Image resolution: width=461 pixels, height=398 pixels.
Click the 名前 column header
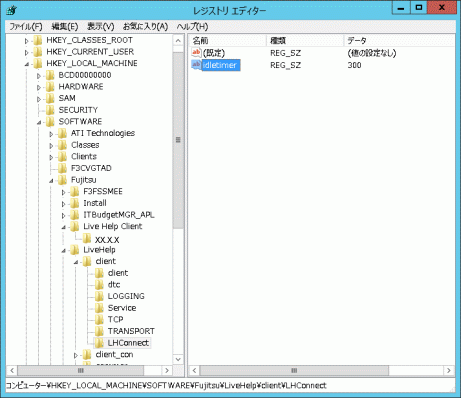[x=228, y=41]
